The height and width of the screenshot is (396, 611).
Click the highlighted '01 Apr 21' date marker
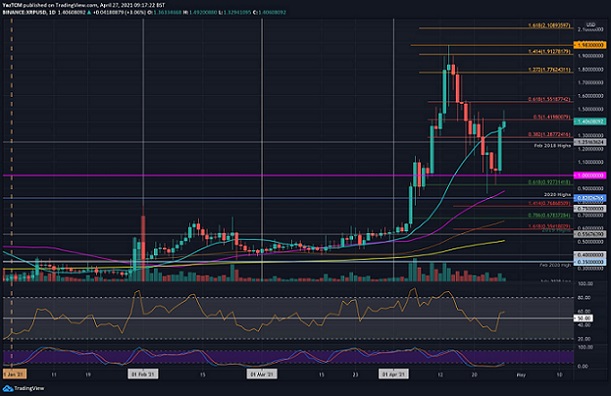[x=394, y=375]
